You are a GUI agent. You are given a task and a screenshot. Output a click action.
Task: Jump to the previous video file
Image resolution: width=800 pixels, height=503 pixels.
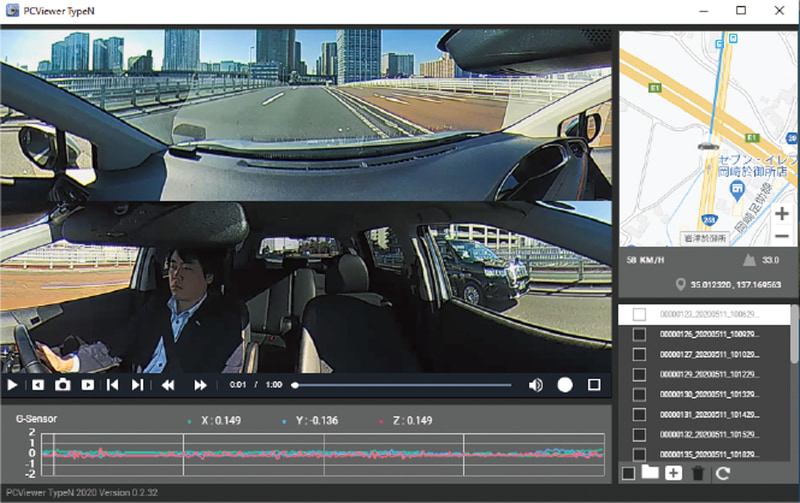click(x=112, y=385)
